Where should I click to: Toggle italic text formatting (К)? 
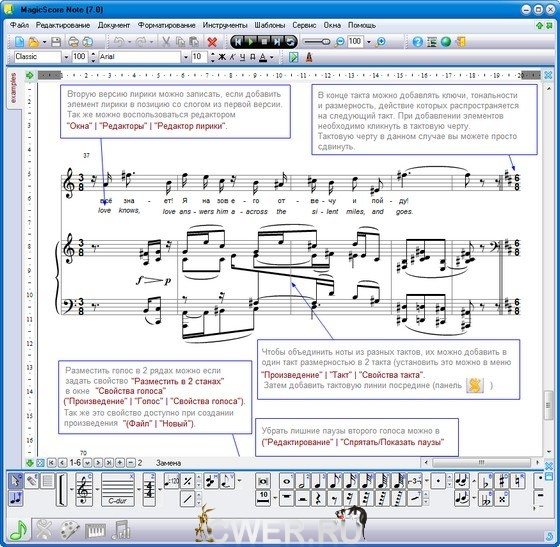[232, 57]
